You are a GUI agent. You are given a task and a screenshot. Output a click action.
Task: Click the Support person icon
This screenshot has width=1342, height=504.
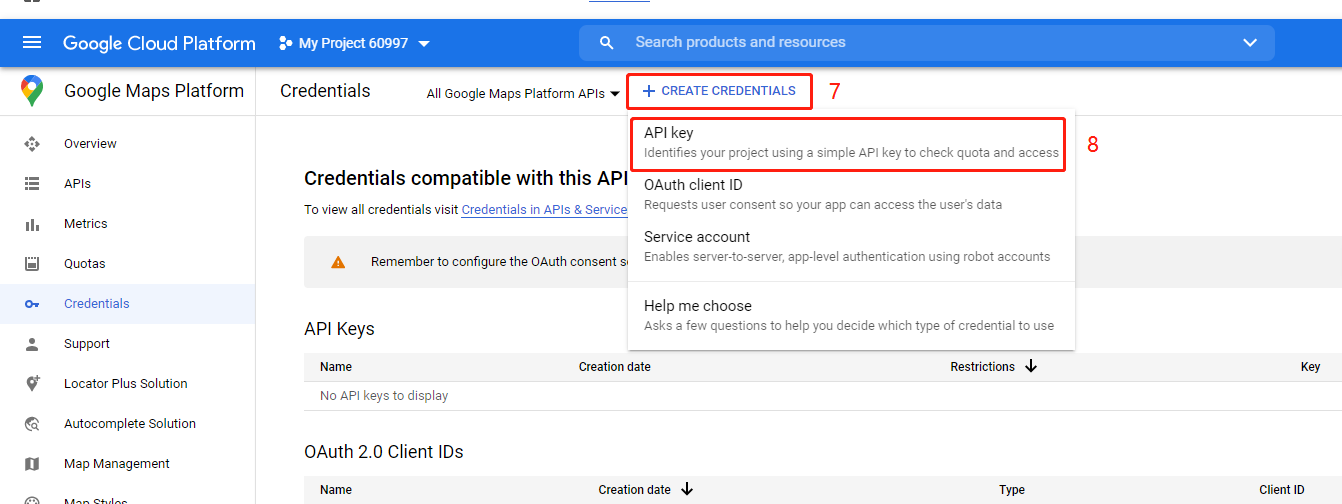coord(32,344)
